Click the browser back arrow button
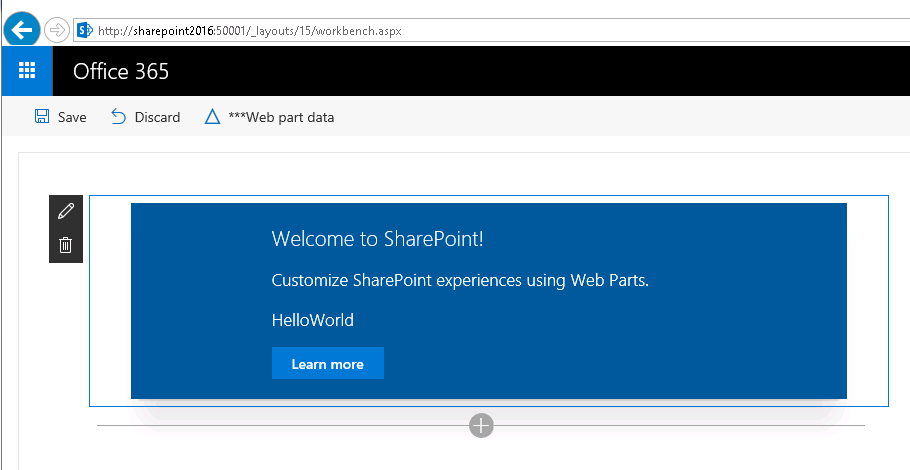This screenshot has height=470, width=910. pyautogui.click(x=22, y=30)
